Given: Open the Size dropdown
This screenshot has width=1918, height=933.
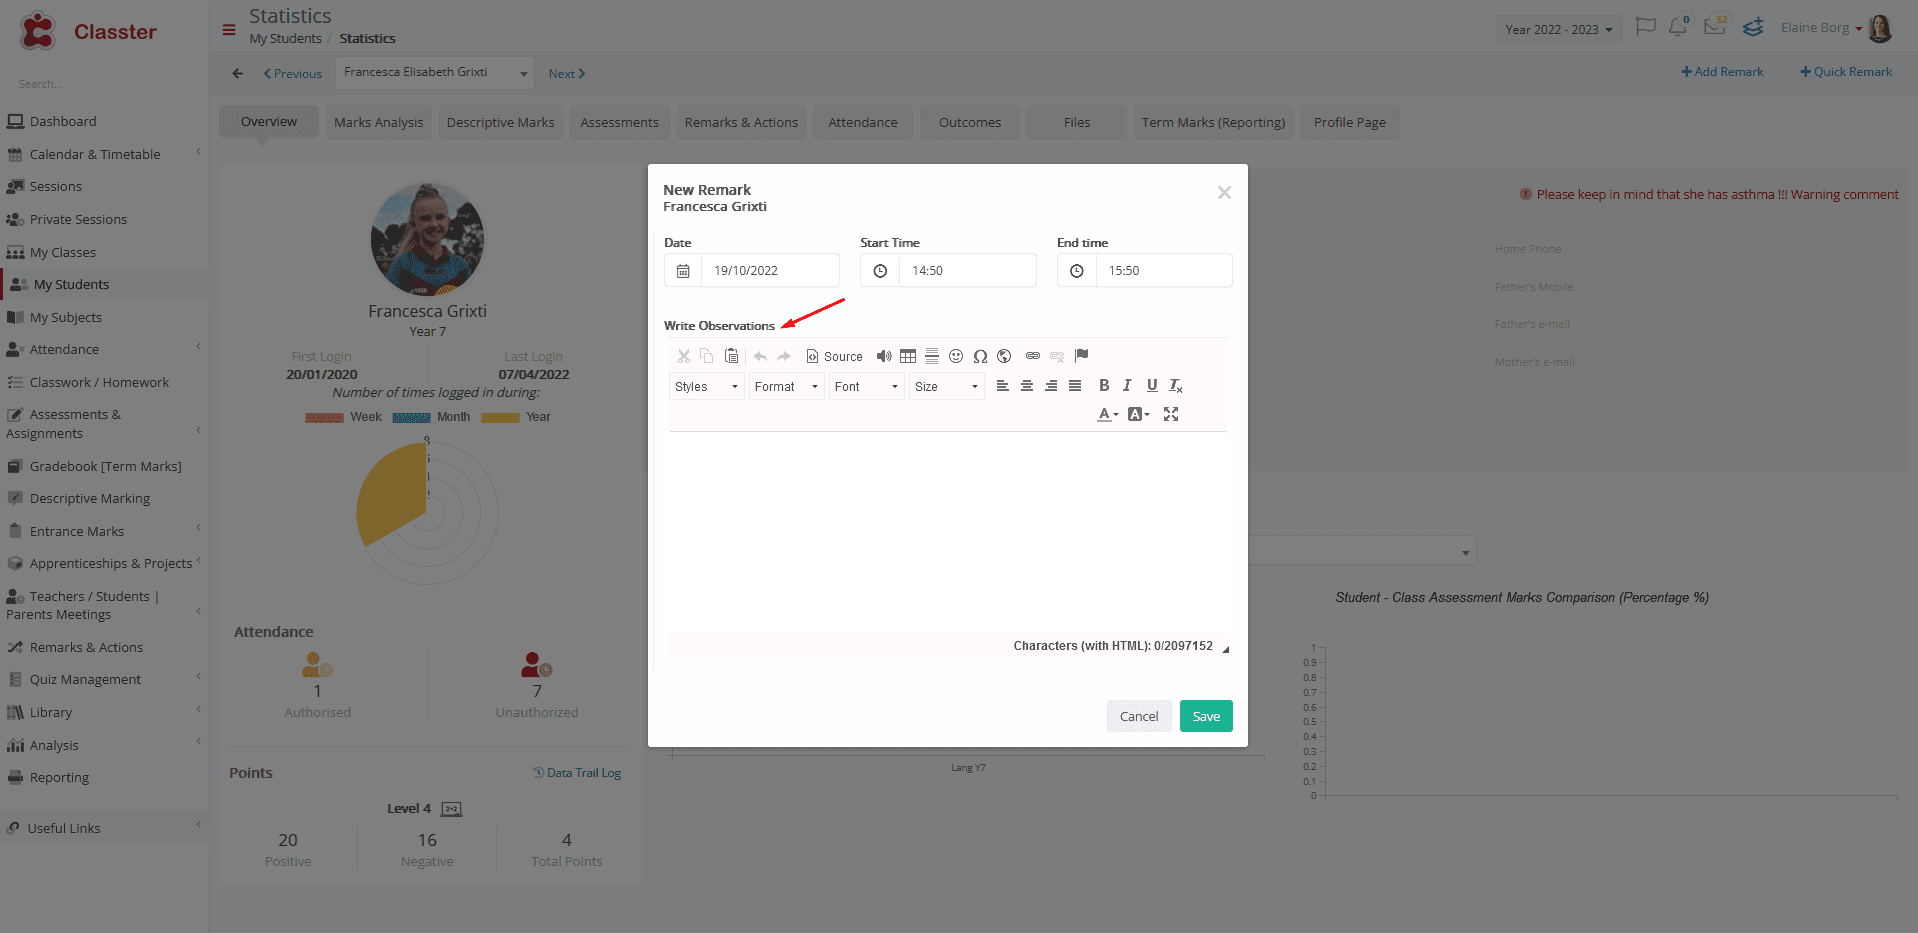Looking at the screenshot, I should [947, 387].
